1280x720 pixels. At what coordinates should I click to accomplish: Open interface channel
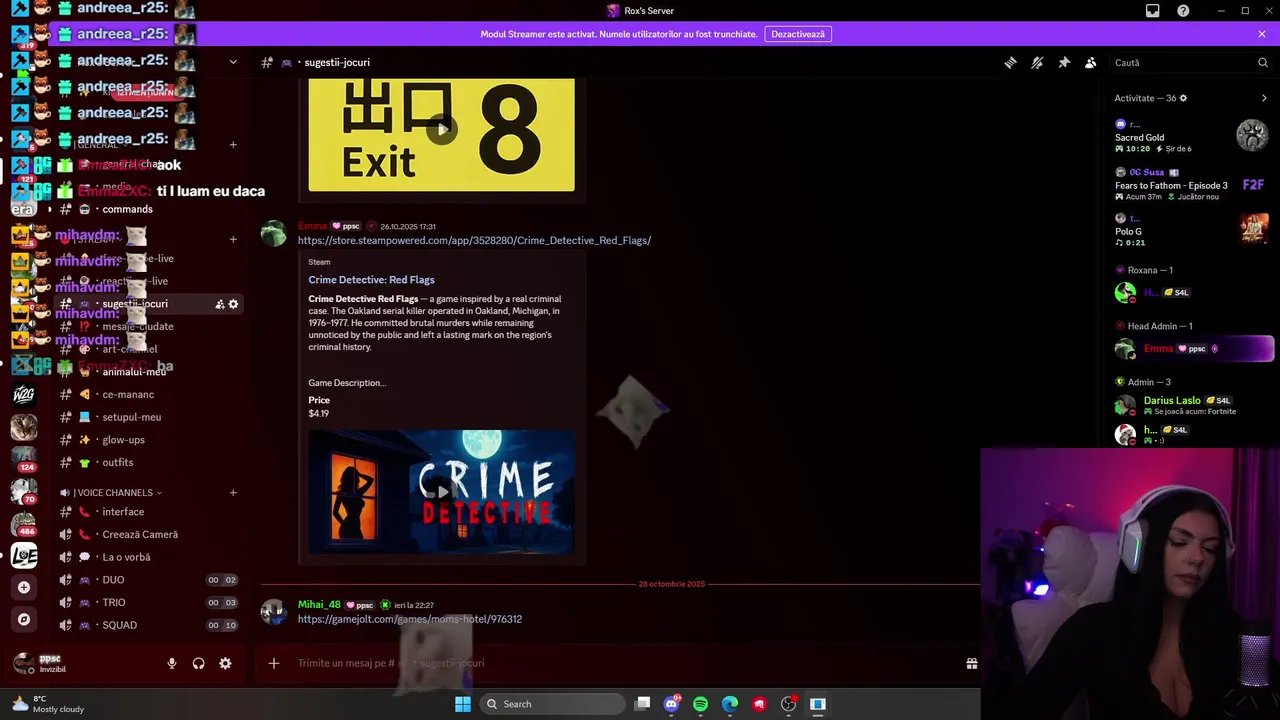123,512
